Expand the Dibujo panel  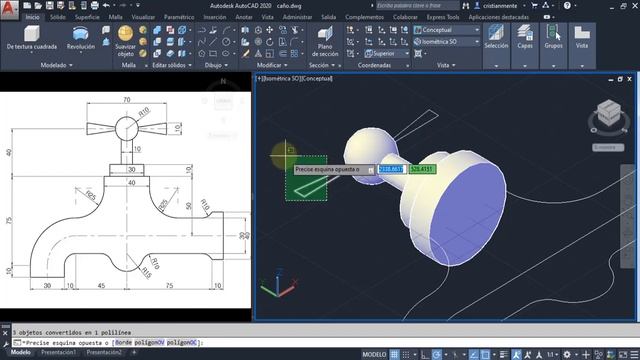coord(216,65)
